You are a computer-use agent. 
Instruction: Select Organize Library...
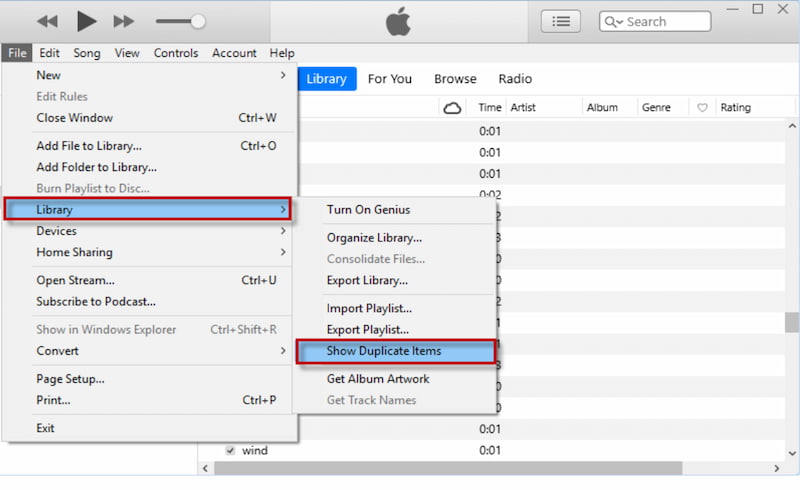pyautogui.click(x=395, y=238)
